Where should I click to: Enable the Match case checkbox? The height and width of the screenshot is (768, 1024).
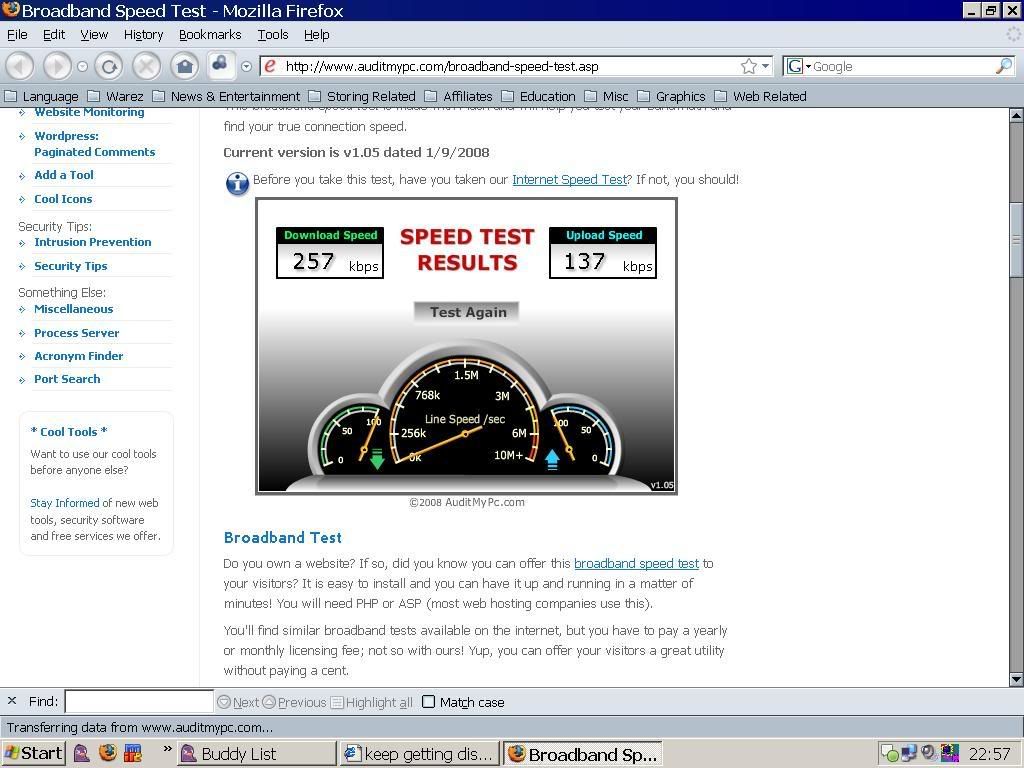point(429,702)
